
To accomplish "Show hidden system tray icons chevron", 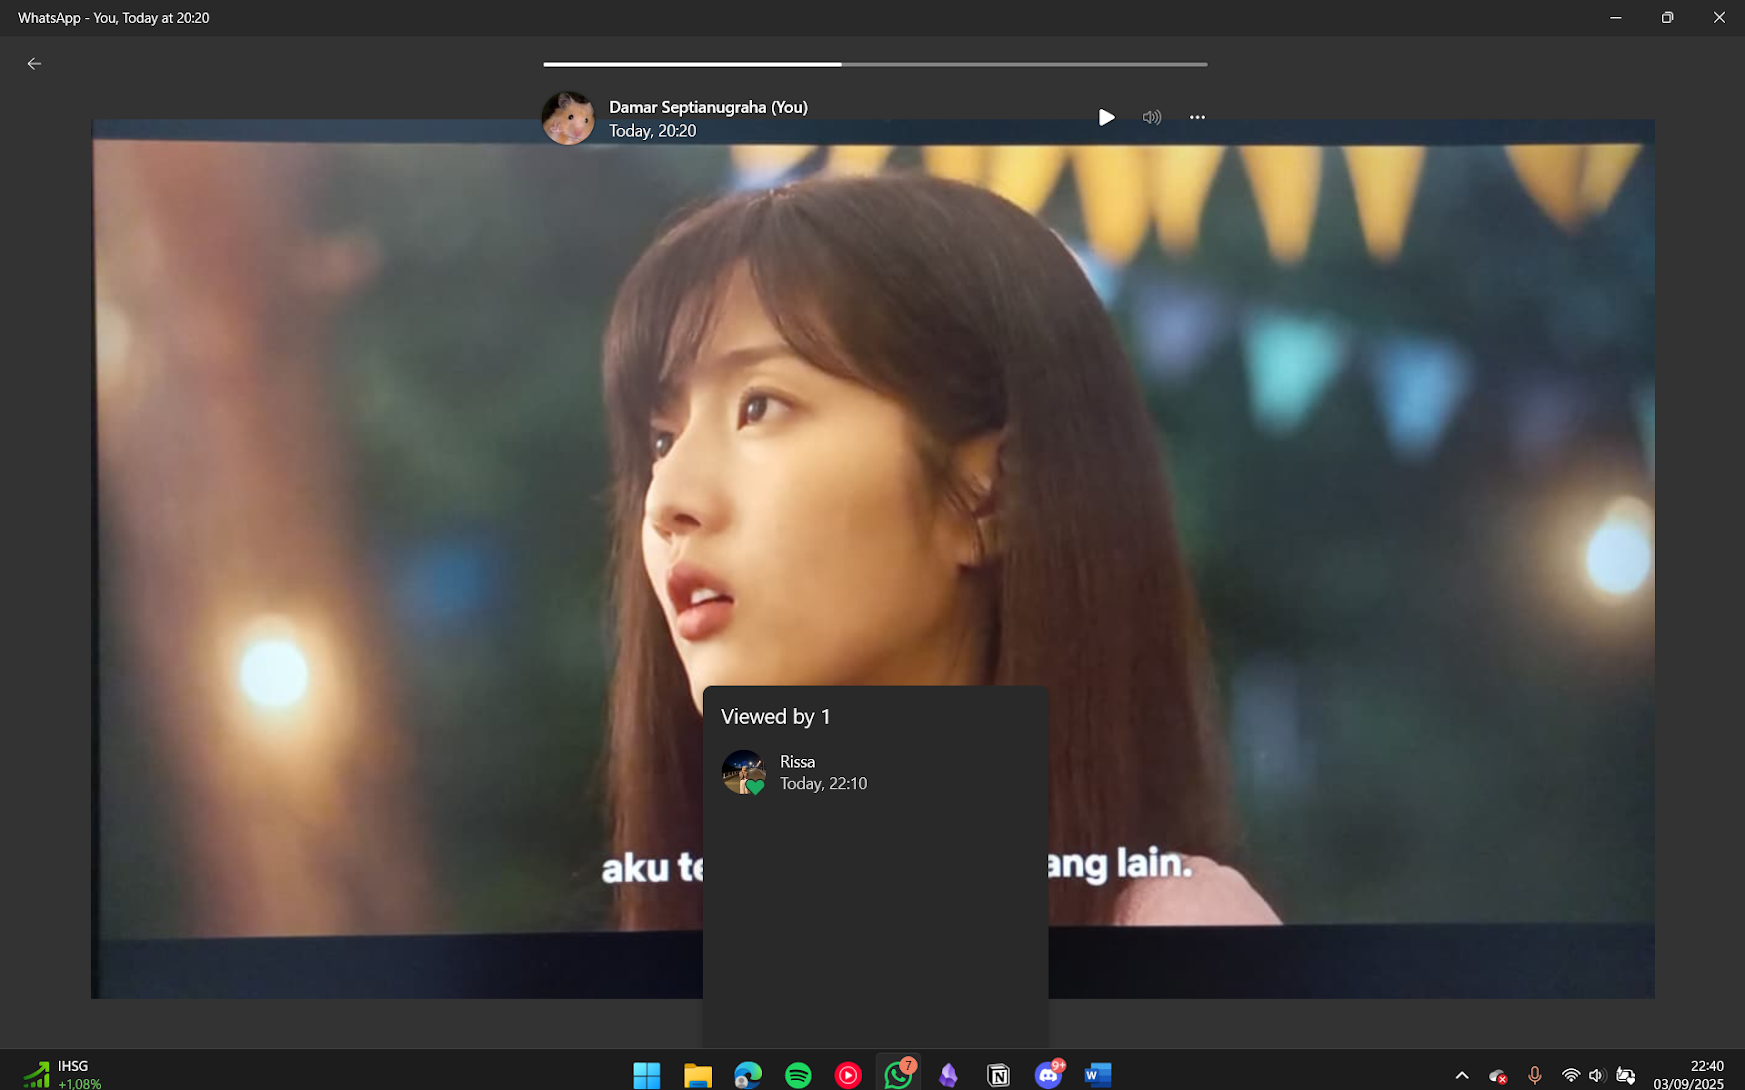I will click(x=1462, y=1076).
